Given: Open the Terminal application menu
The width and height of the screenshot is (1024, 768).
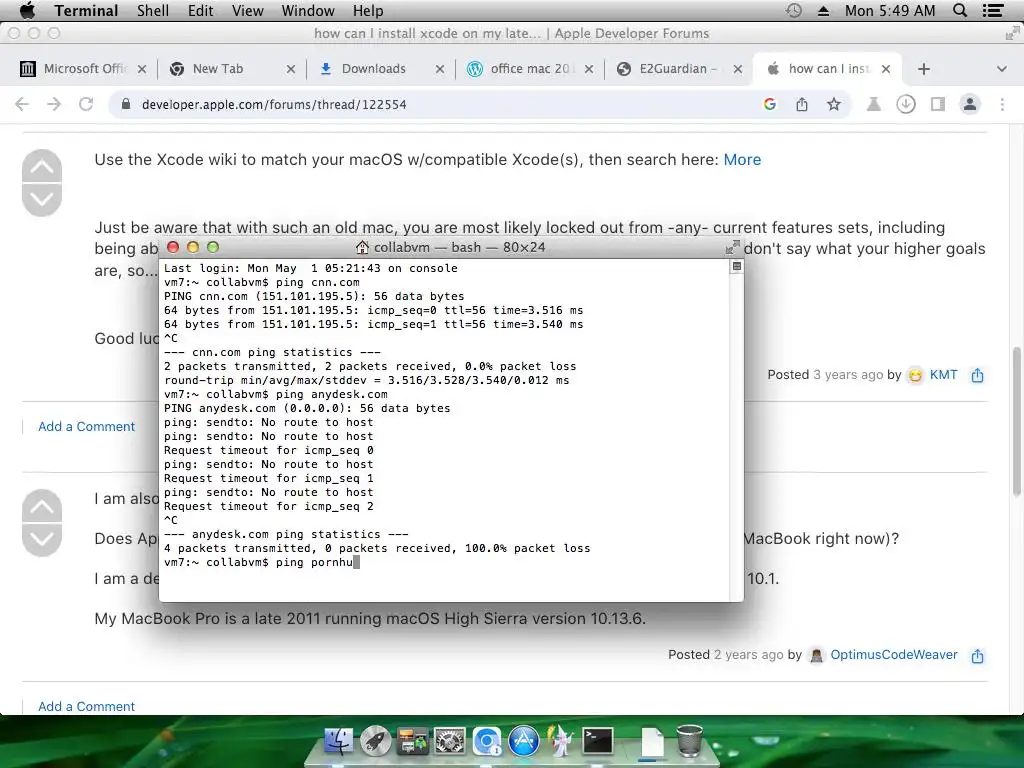Looking at the screenshot, I should (x=86, y=10).
